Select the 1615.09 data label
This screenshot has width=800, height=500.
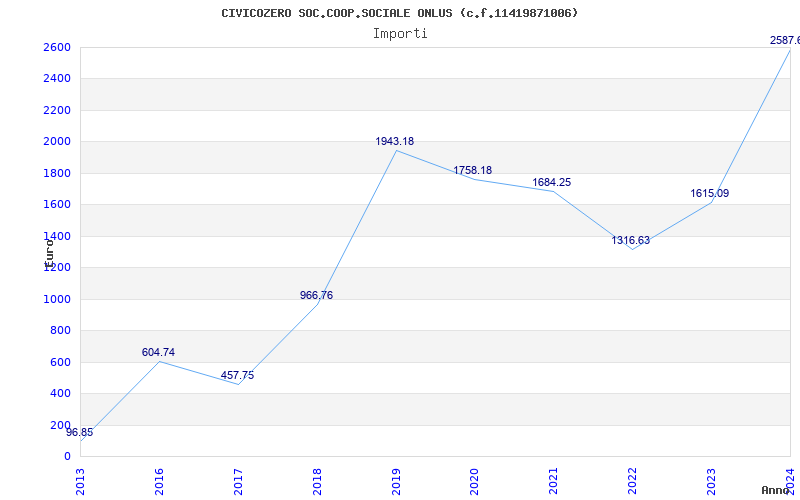[710, 193]
